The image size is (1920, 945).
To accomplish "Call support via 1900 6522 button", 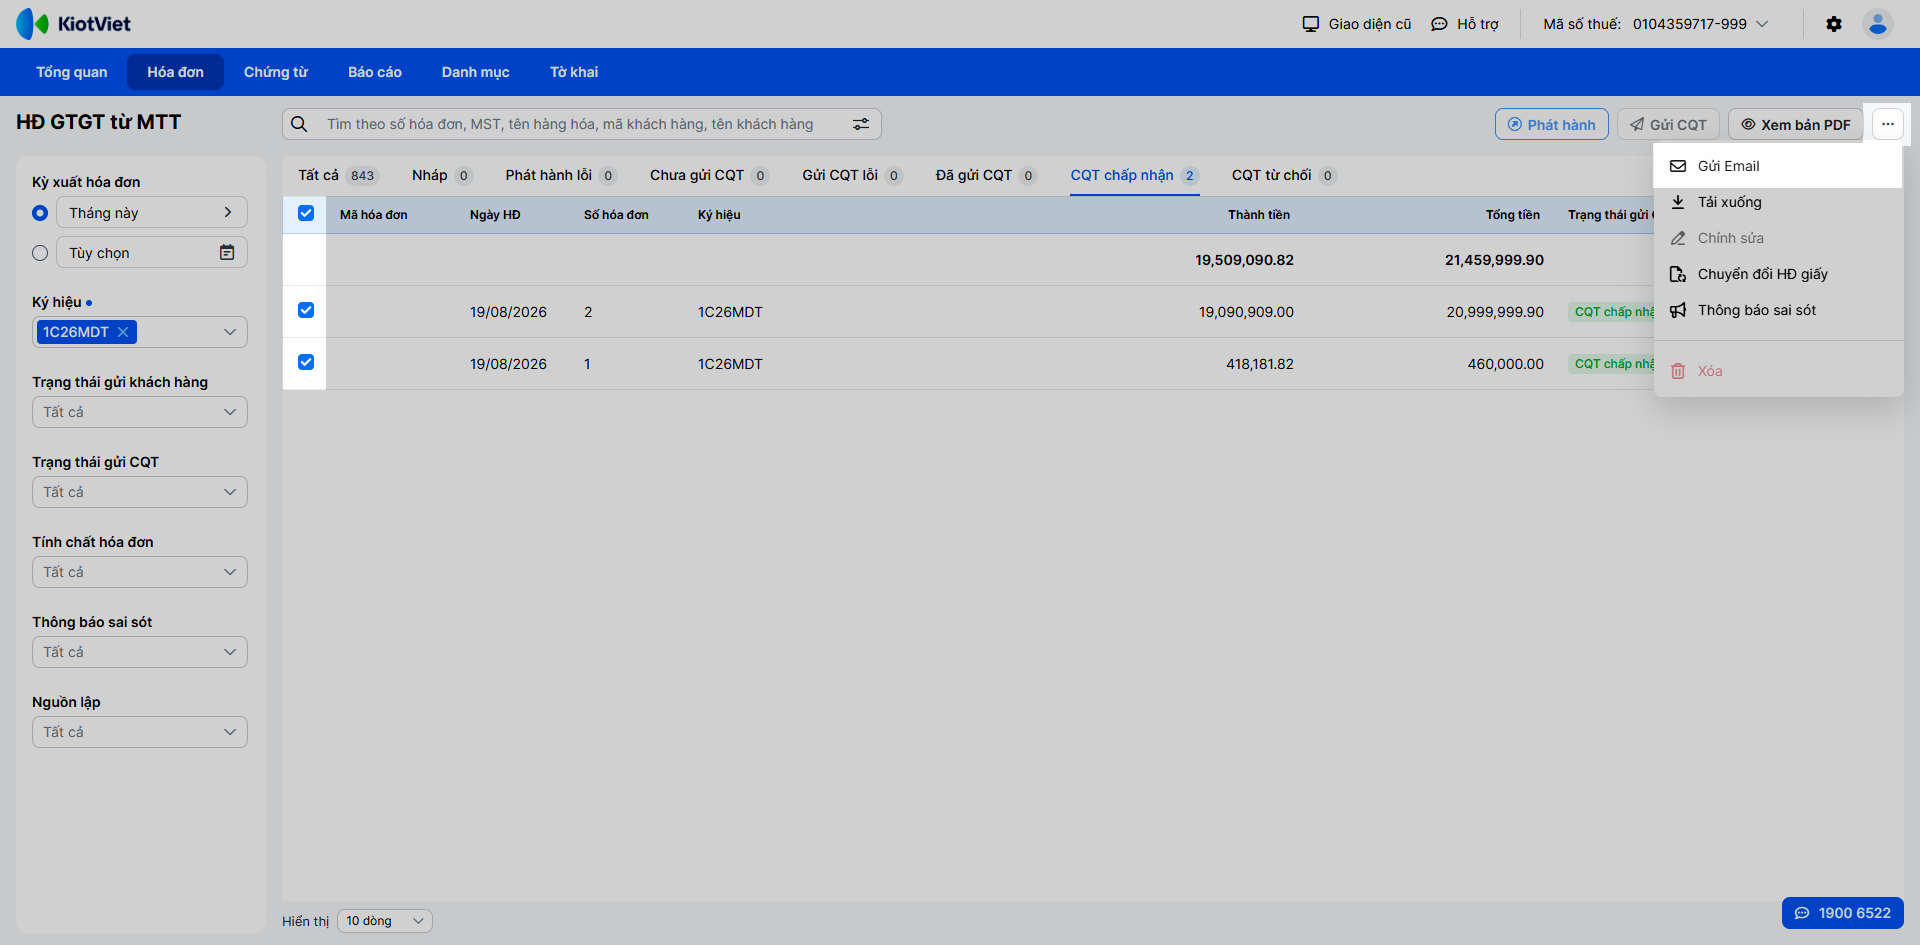I will 1843,913.
